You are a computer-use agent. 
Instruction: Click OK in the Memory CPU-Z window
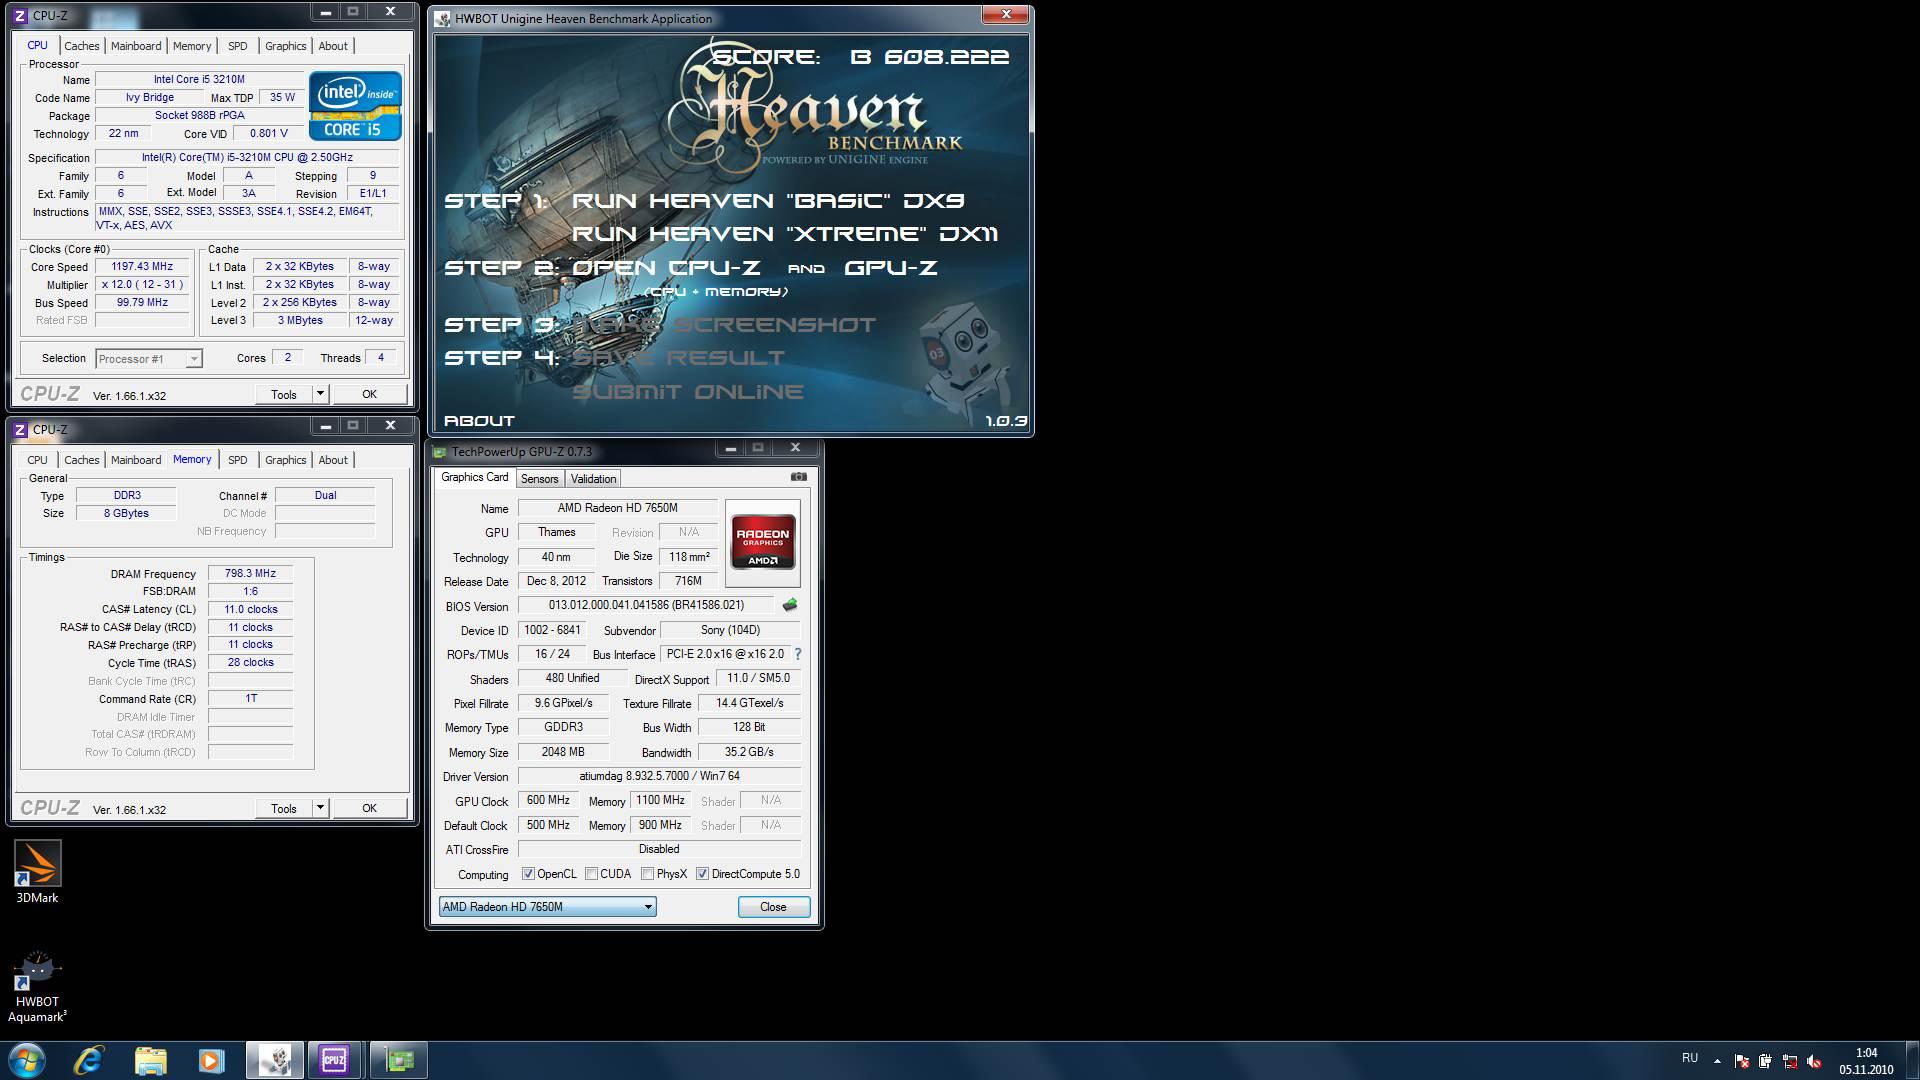(369, 808)
